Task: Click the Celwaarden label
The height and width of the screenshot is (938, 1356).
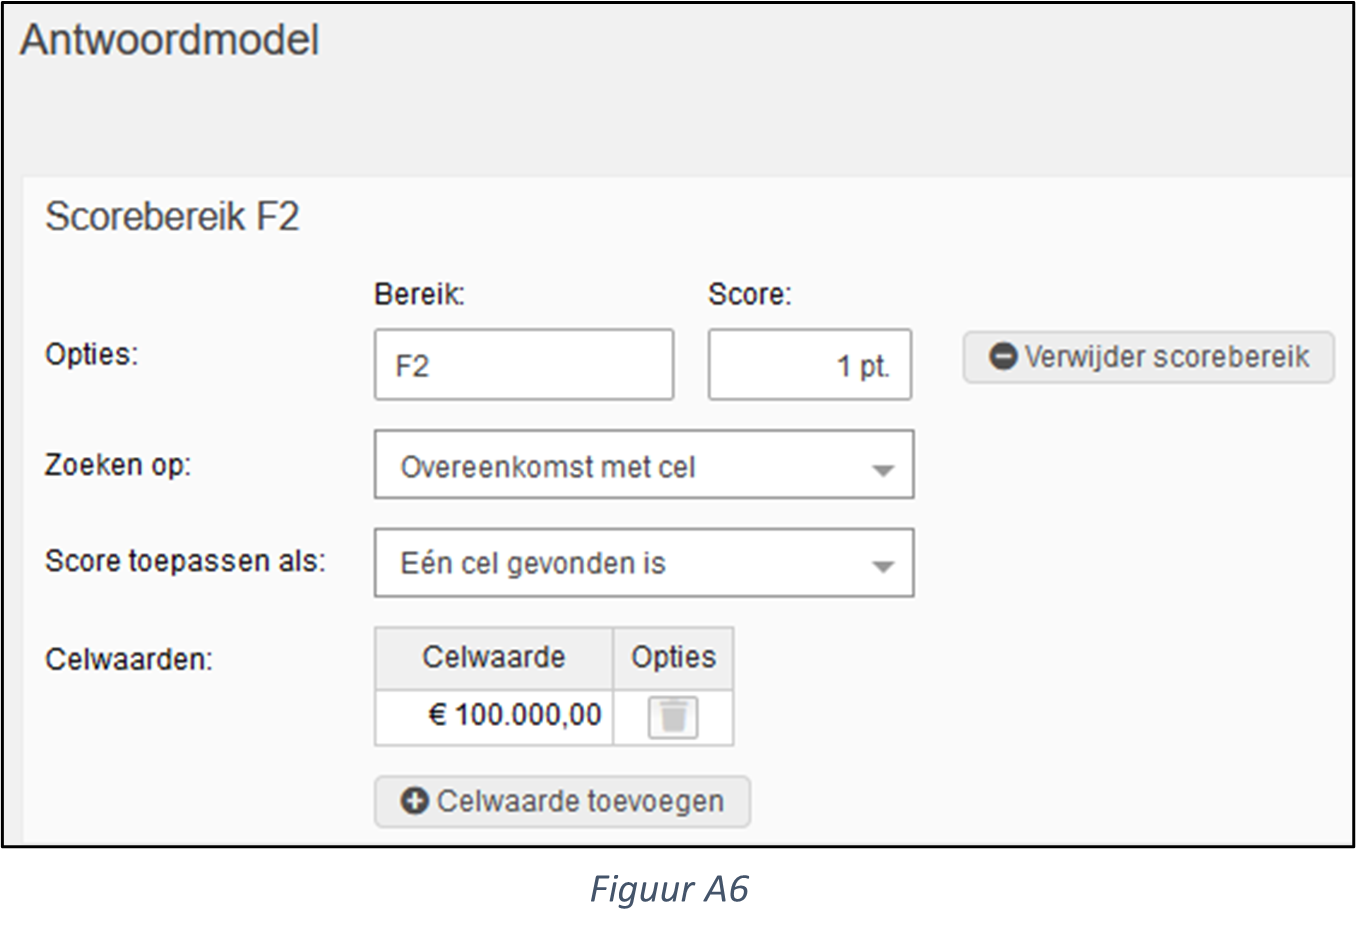Action: [129, 660]
